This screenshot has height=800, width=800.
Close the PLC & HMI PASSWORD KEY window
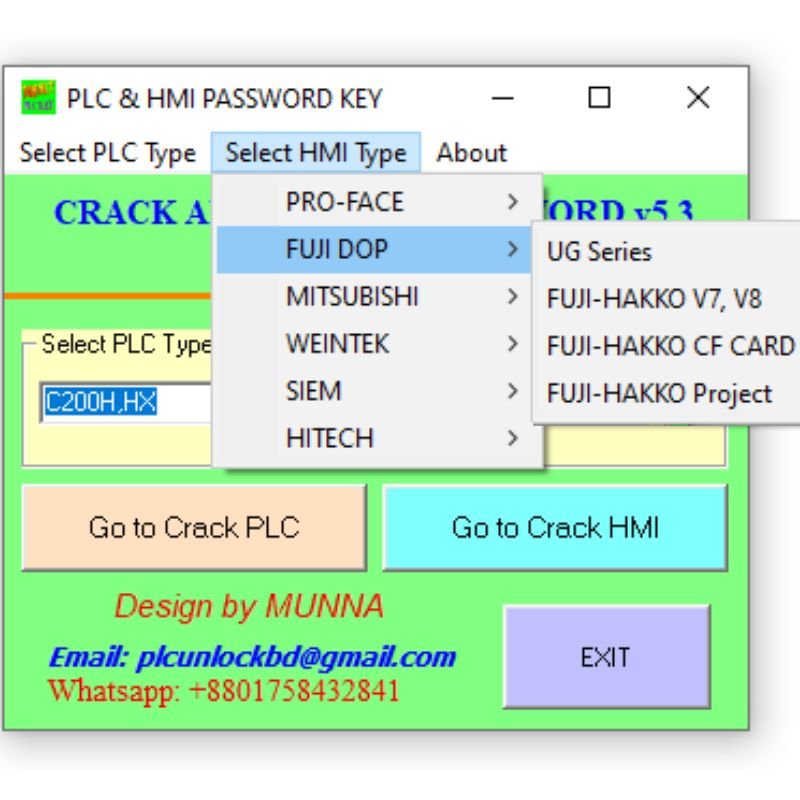coord(698,98)
